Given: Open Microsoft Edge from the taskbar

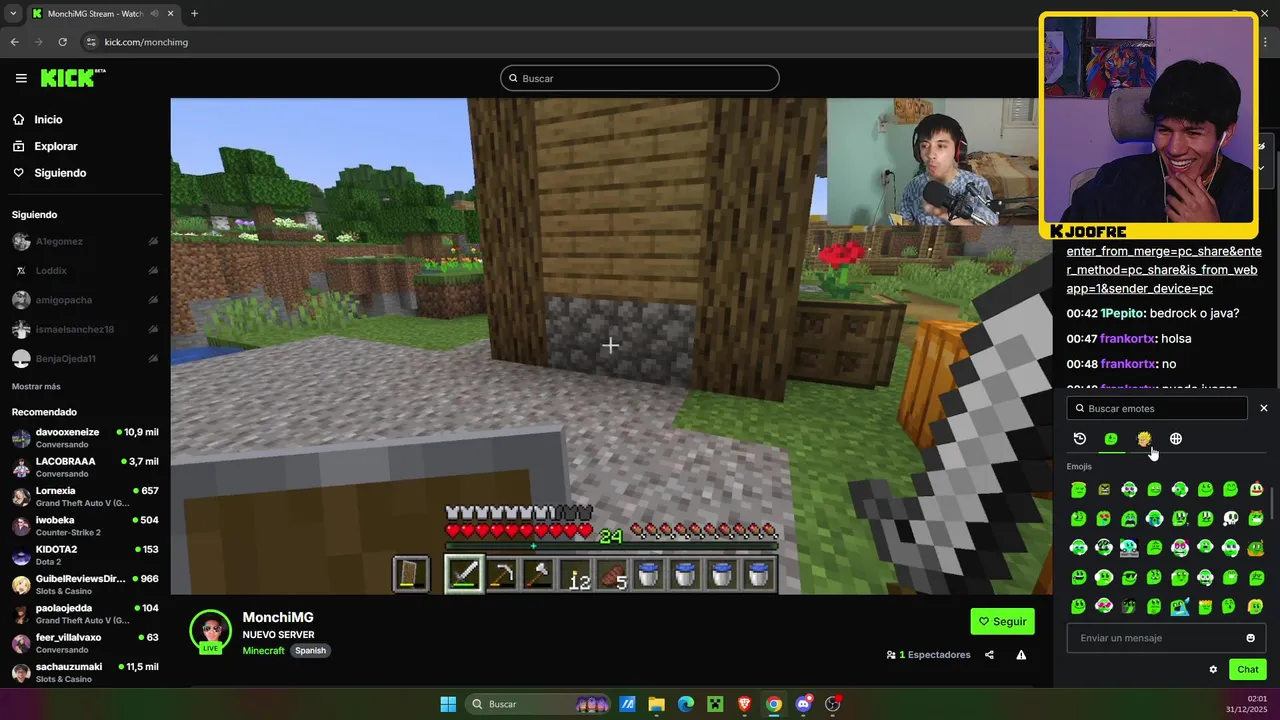Looking at the screenshot, I should 686,704.
